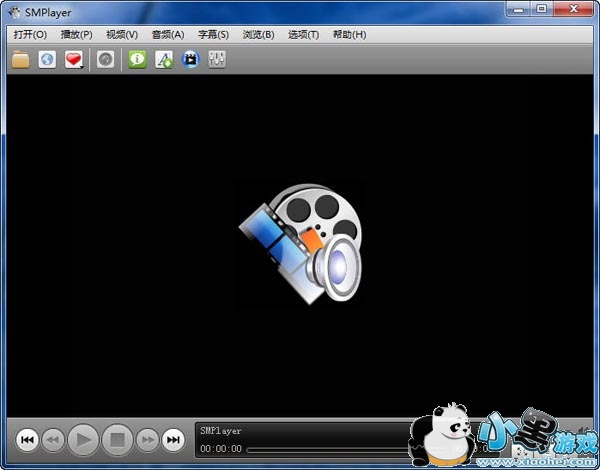The height and width of the screenshot is (470, 600).
Task: Jump to previous track button
Action: point(27,440)
